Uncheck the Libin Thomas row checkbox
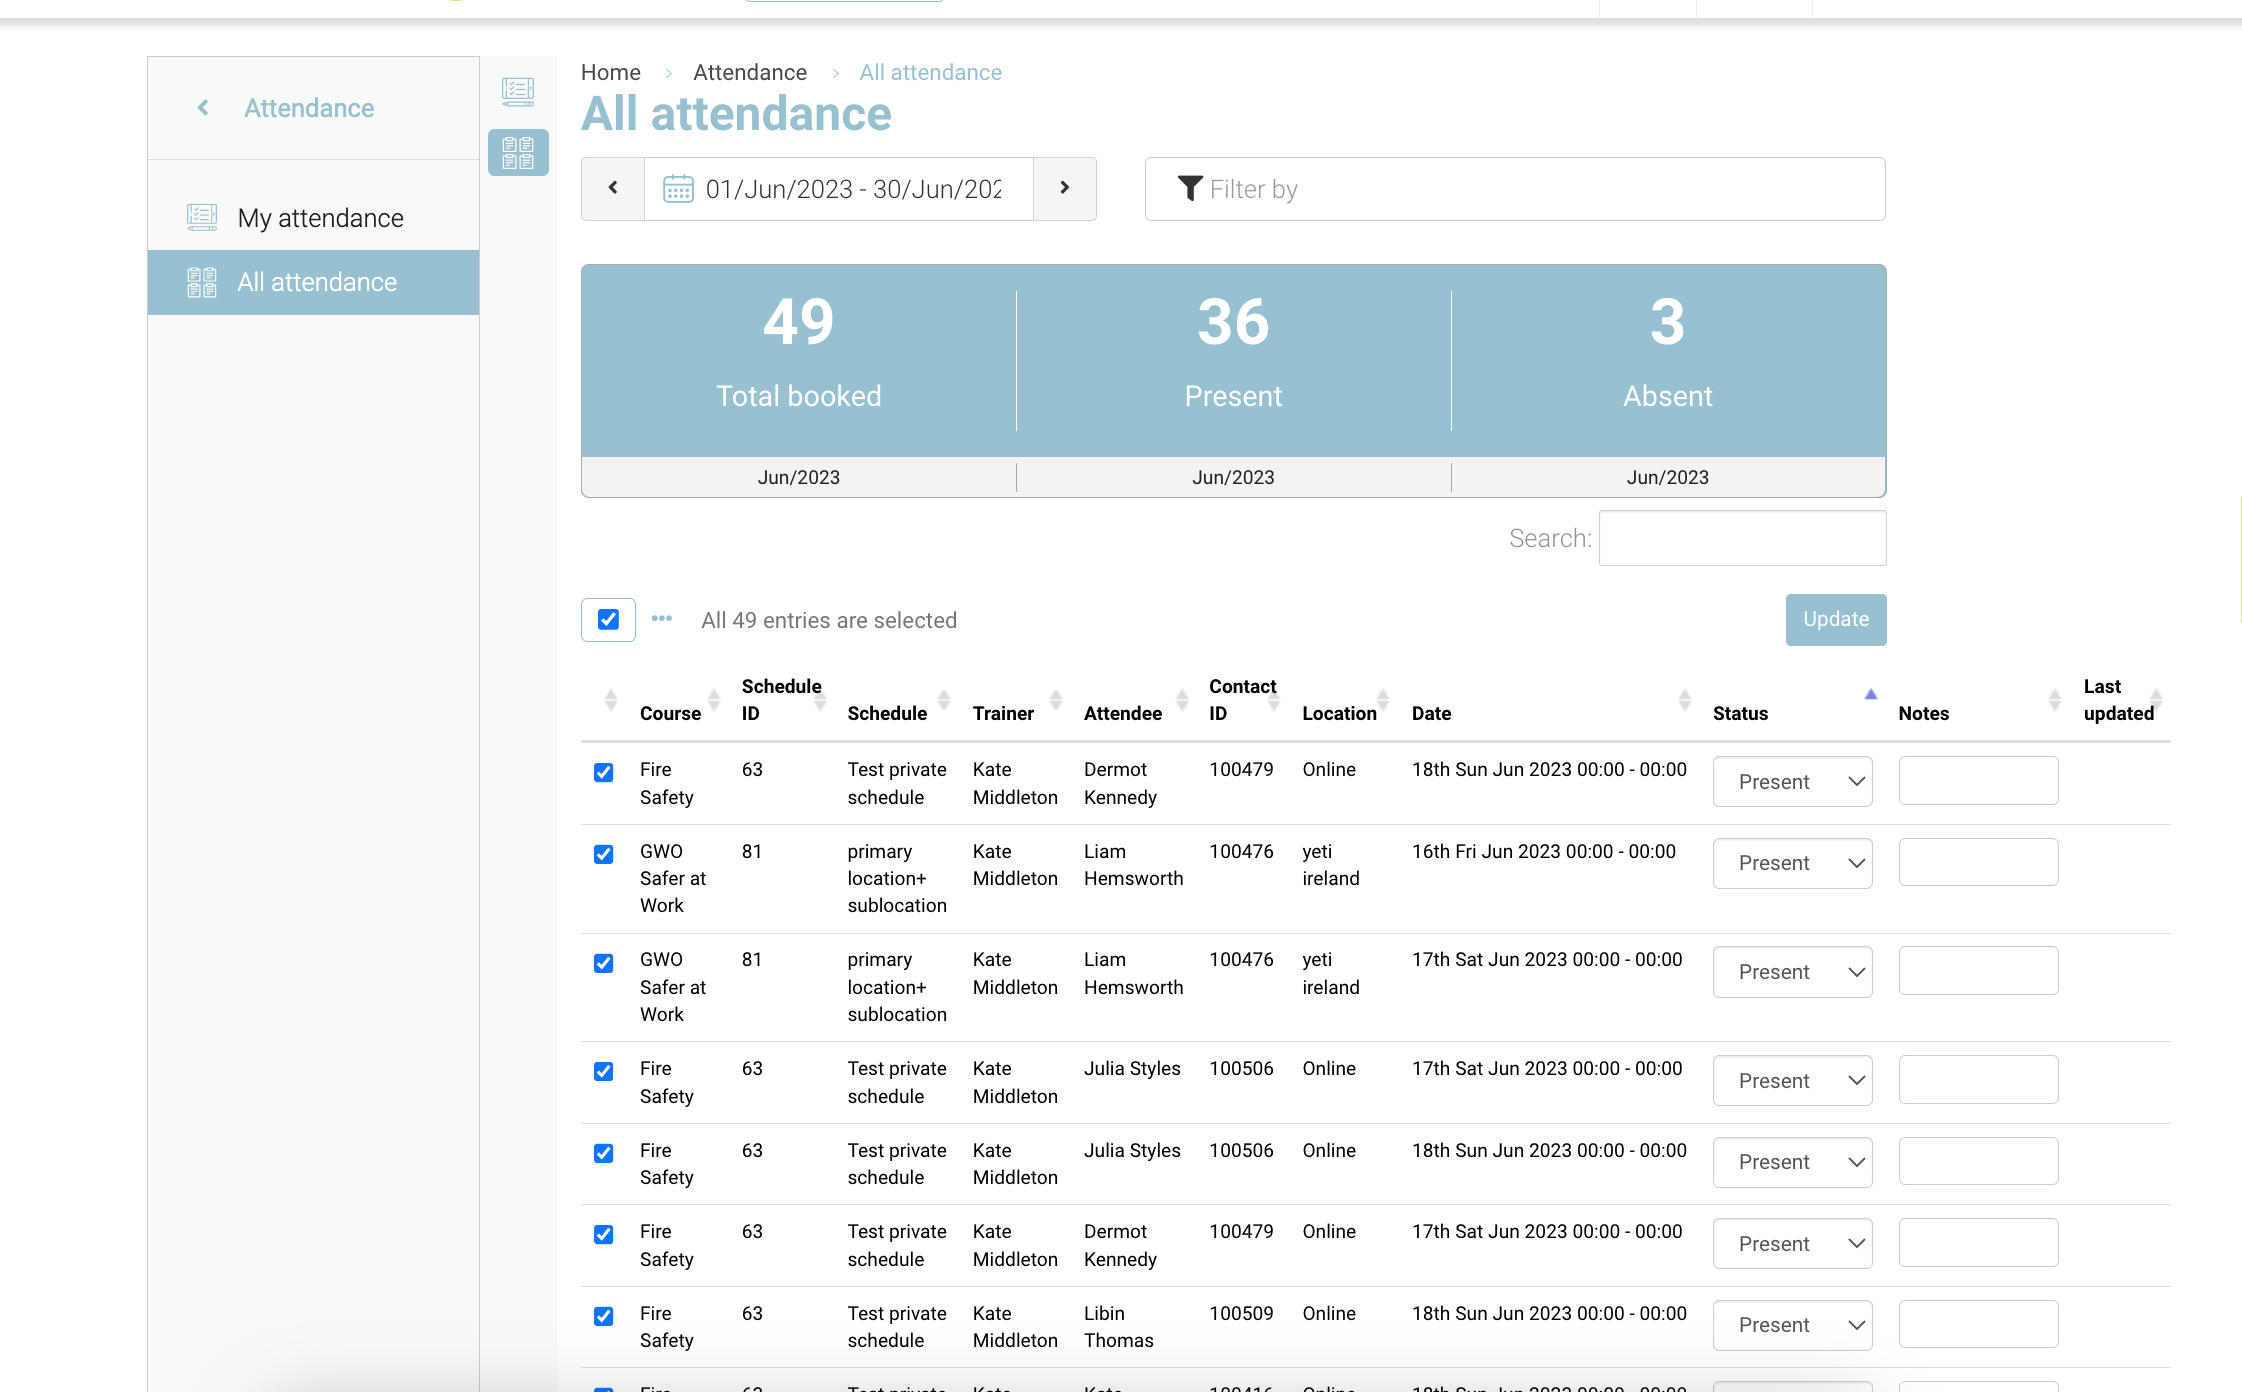 (x=603, y=1316)
